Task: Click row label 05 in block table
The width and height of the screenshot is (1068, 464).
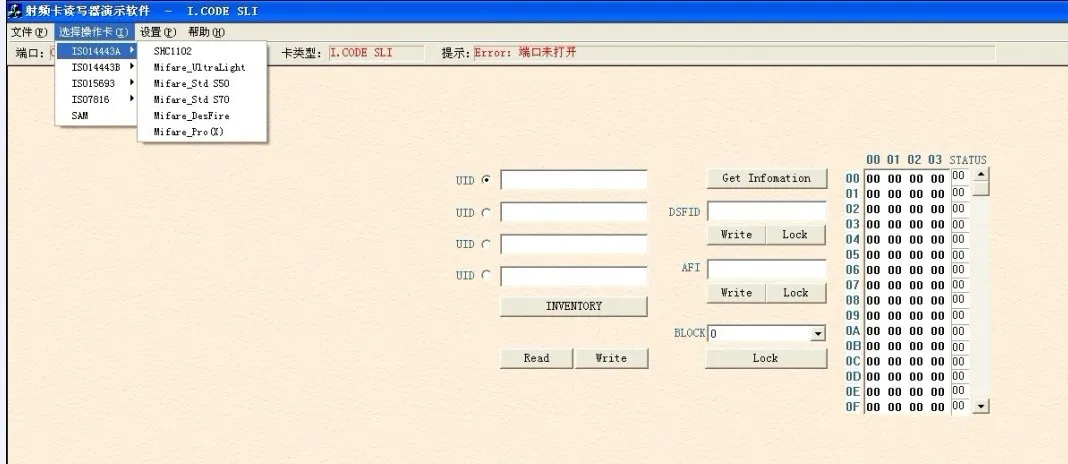Action: (853, 255)
